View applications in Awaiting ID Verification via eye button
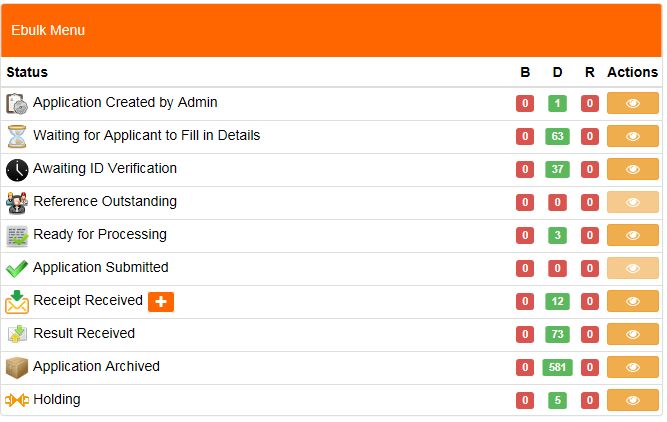The width and height of the screenshot is (667, 422). point(633,169)
